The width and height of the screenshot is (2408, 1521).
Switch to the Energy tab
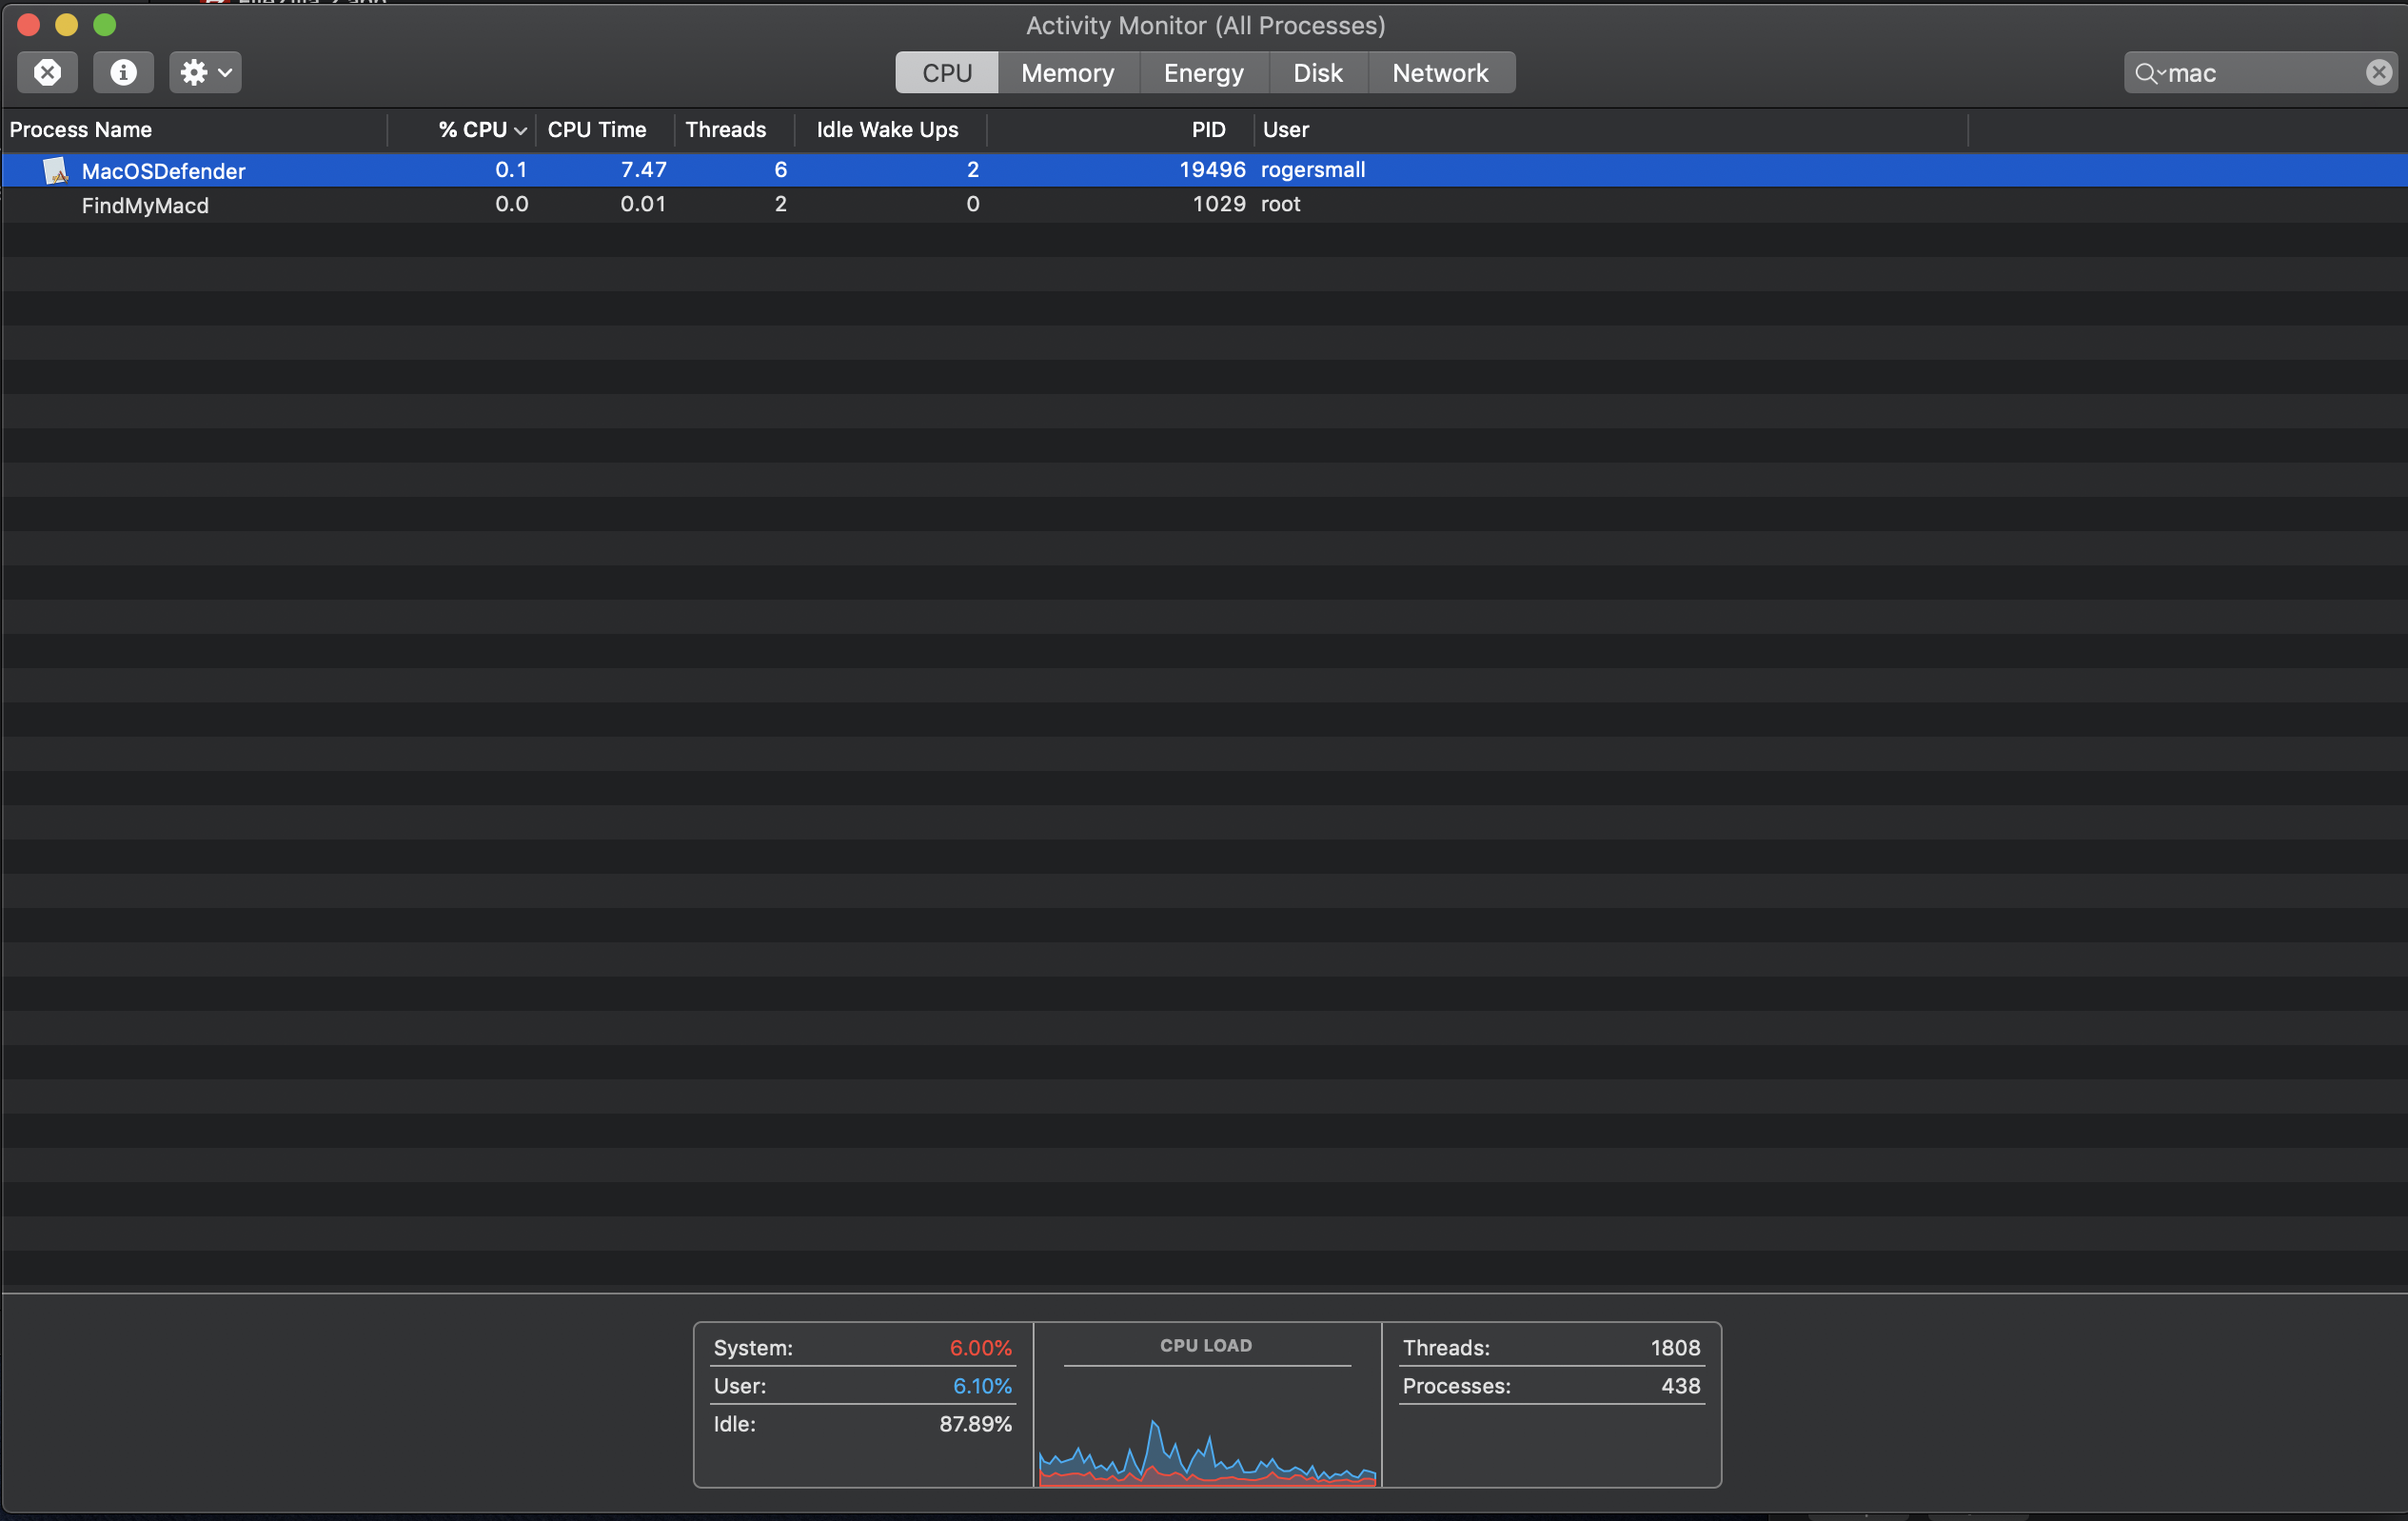tap(1203, 73)
